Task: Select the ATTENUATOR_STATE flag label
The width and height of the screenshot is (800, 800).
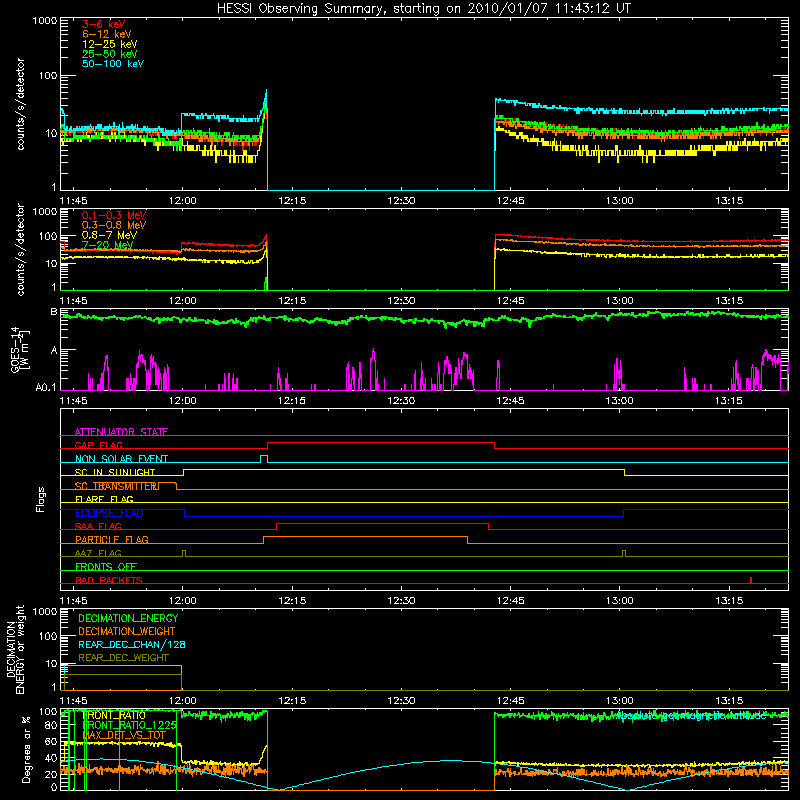Action: tap(121, 432)
